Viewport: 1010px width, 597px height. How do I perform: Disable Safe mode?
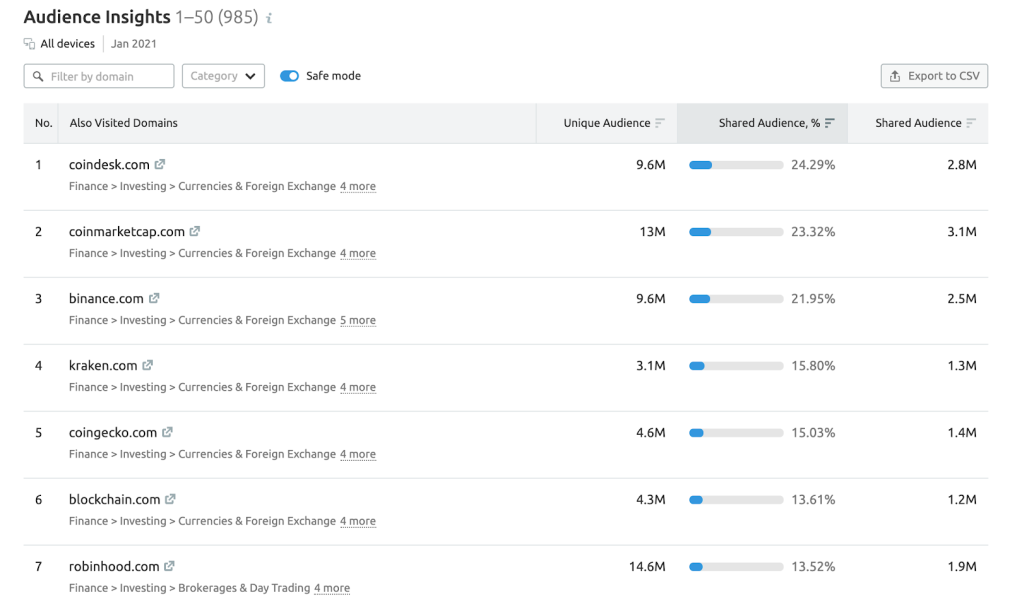click(289, 75)
